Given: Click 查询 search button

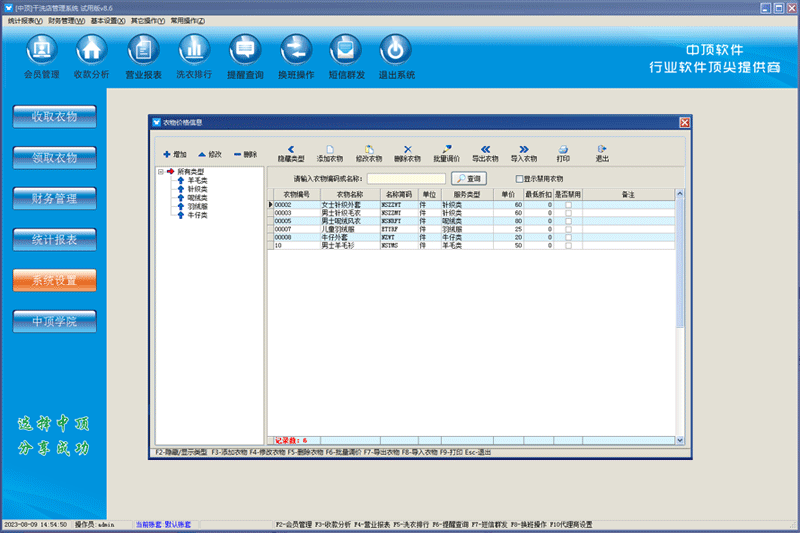Looking at the screenshot, I should (469, 179).
